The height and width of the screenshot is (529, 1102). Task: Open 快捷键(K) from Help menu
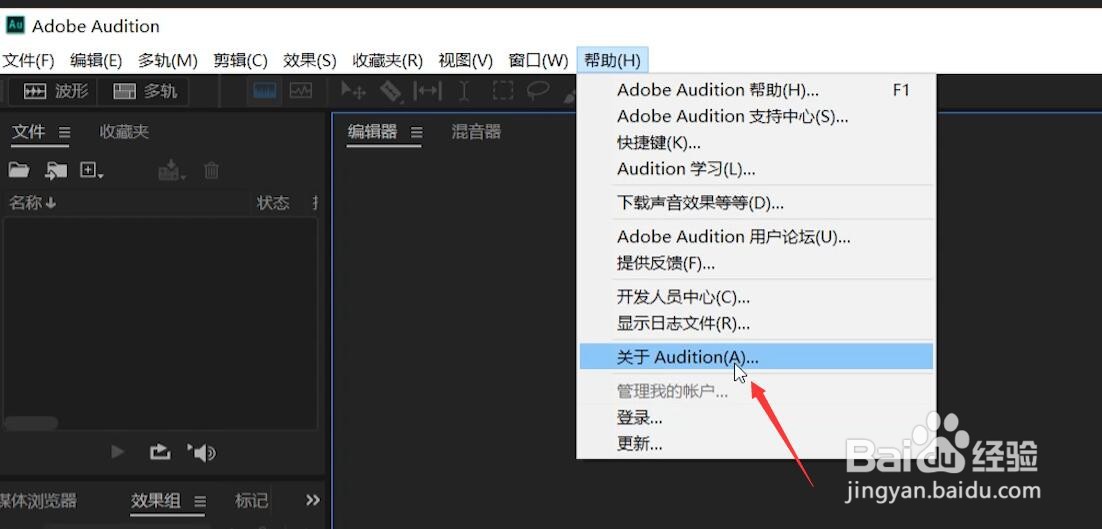click(756, 143)
